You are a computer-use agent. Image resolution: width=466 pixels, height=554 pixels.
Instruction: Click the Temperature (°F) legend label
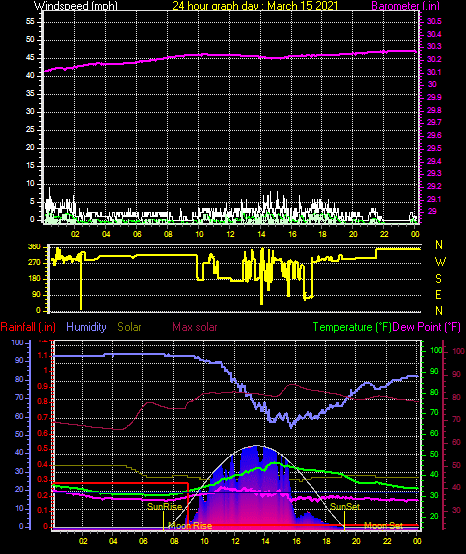click(352, 327)
